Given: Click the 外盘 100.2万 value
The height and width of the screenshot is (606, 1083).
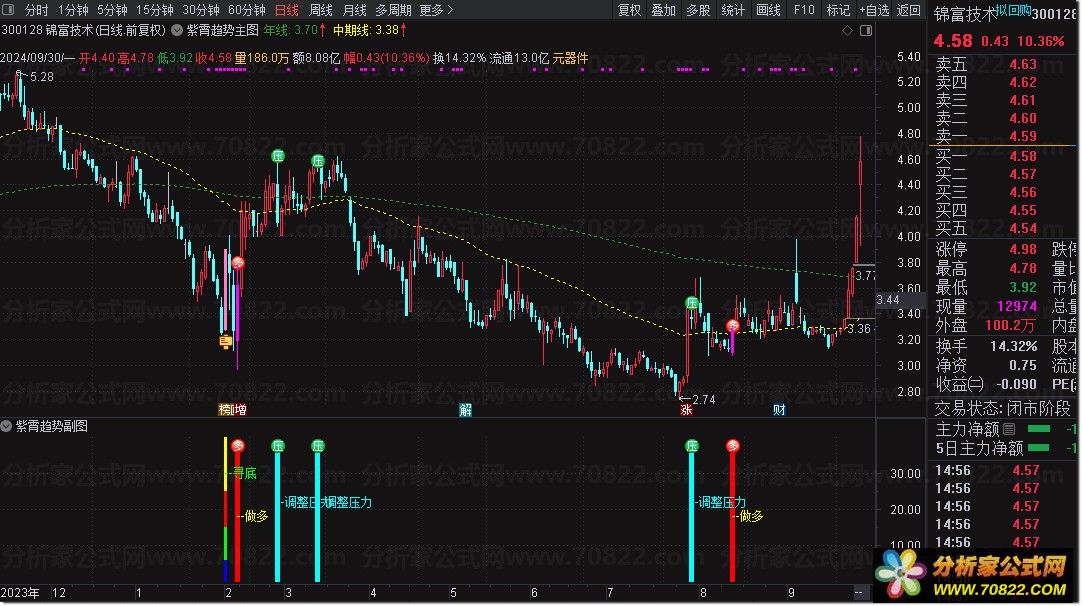Looking at the screenshot, I should click(x=1010, y=325).
